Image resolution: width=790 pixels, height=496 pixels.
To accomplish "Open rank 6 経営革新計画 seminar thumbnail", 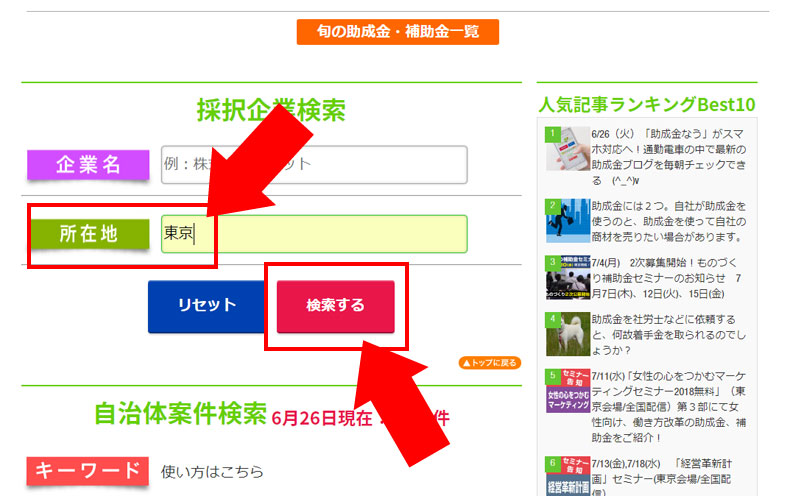I will [x=567, y=477].
